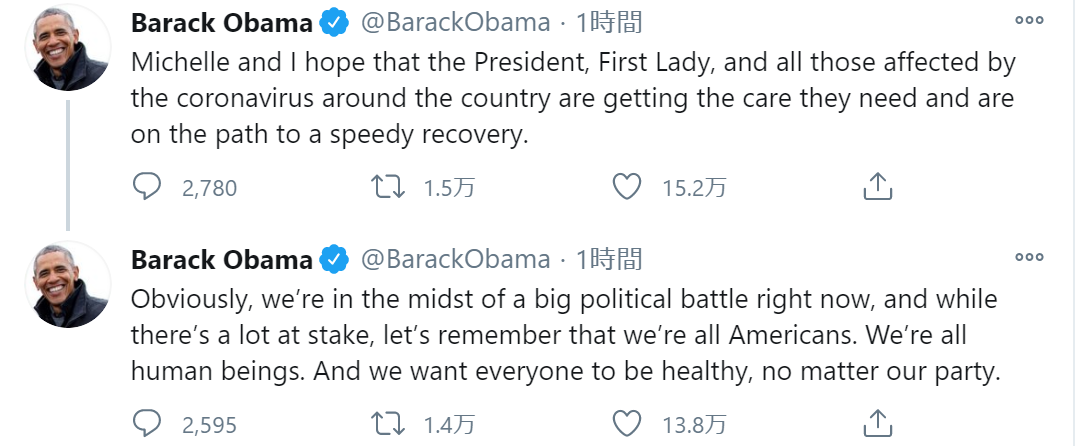Reply to the coronavirus recovery tweet
The height and width of the screenshot is (446, 1090).
pyautogui.click(x=147, y=187)
